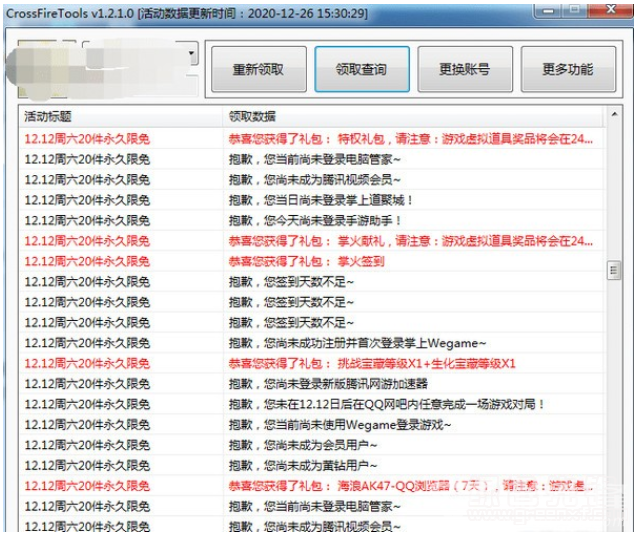Select row about QQ网吧 game match
Screen dimensions: 637x535
[x=312, y=404]
